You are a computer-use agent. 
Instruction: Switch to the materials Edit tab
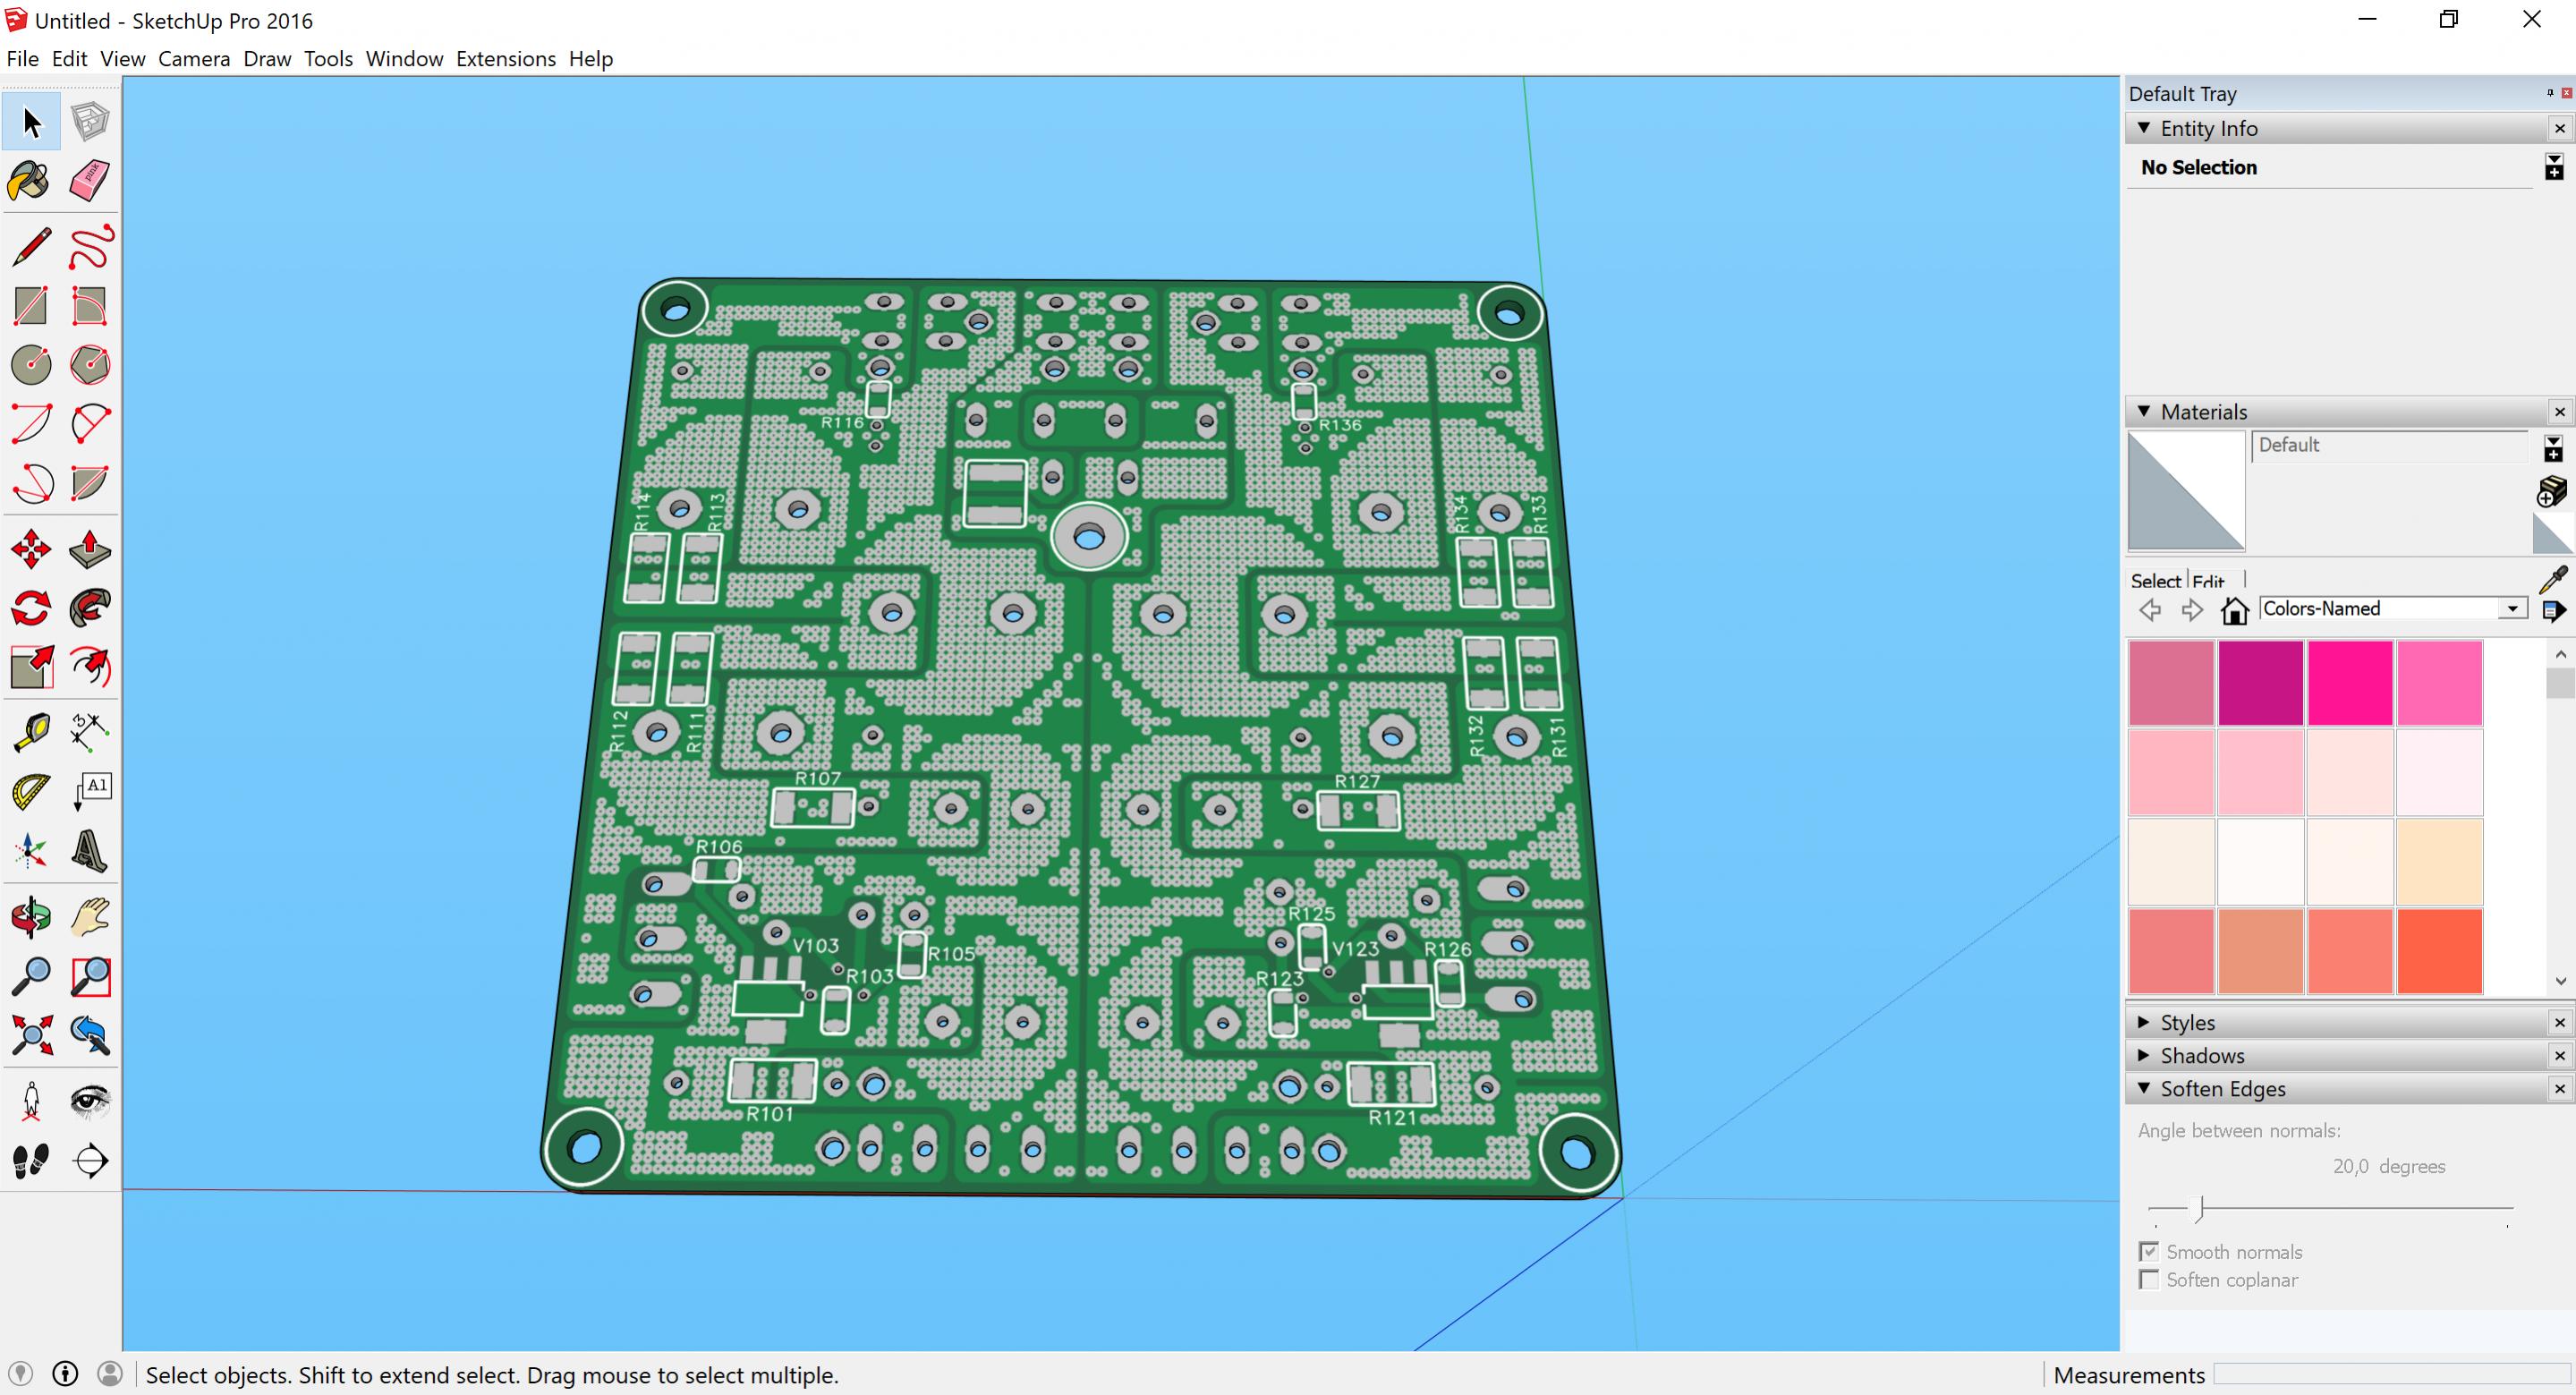point(2208,581)
